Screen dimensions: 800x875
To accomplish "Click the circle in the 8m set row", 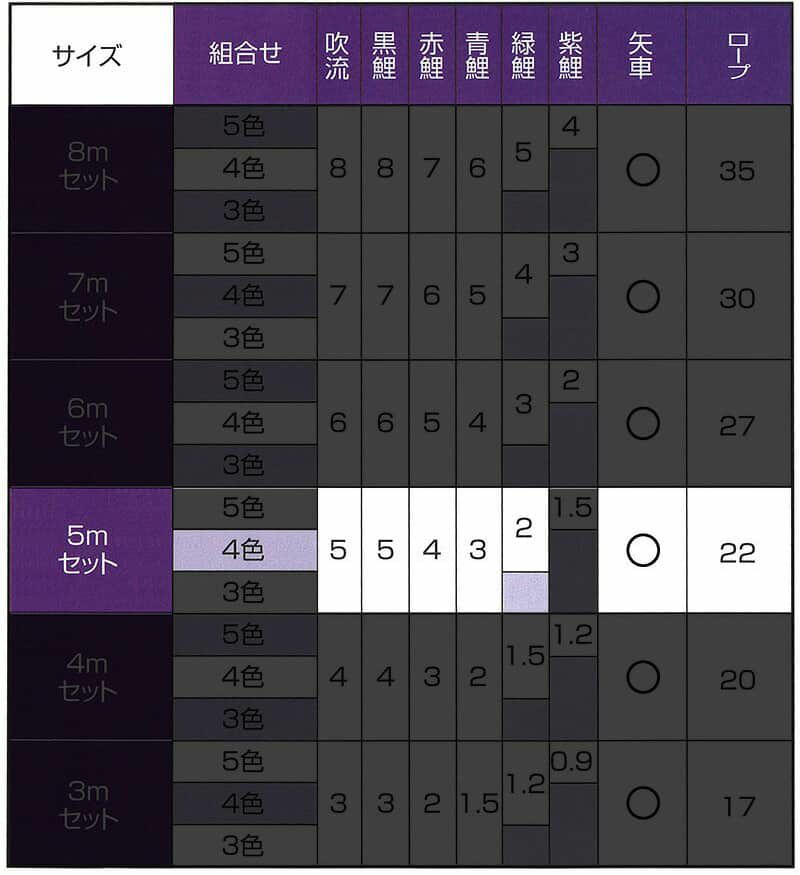I will click(642, 170).
